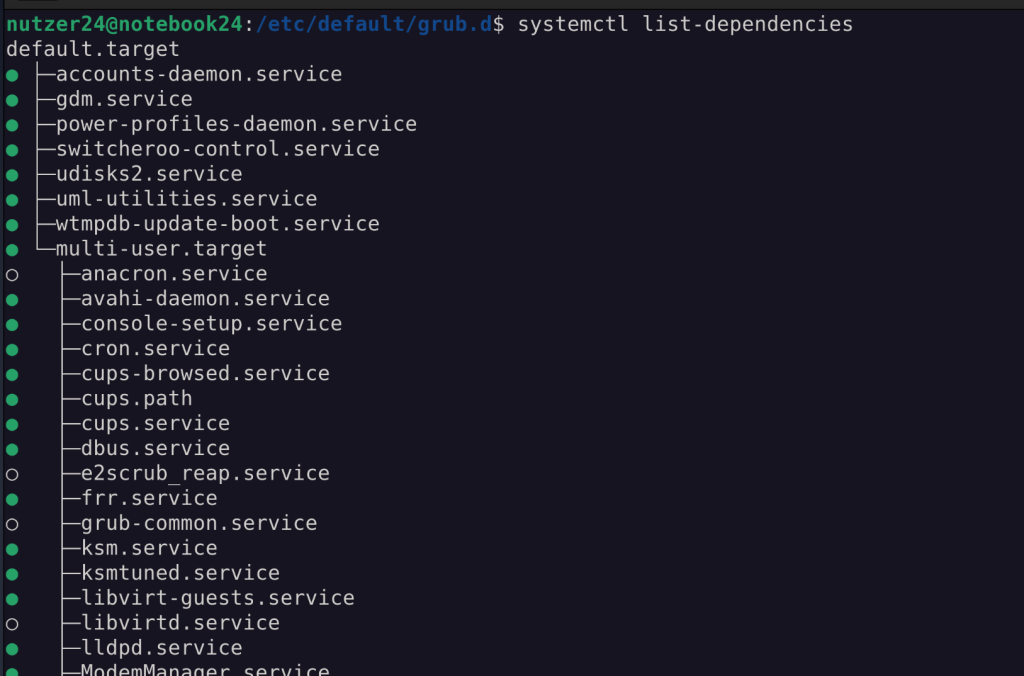Click 'cups.path' entry

coord(136,398)
